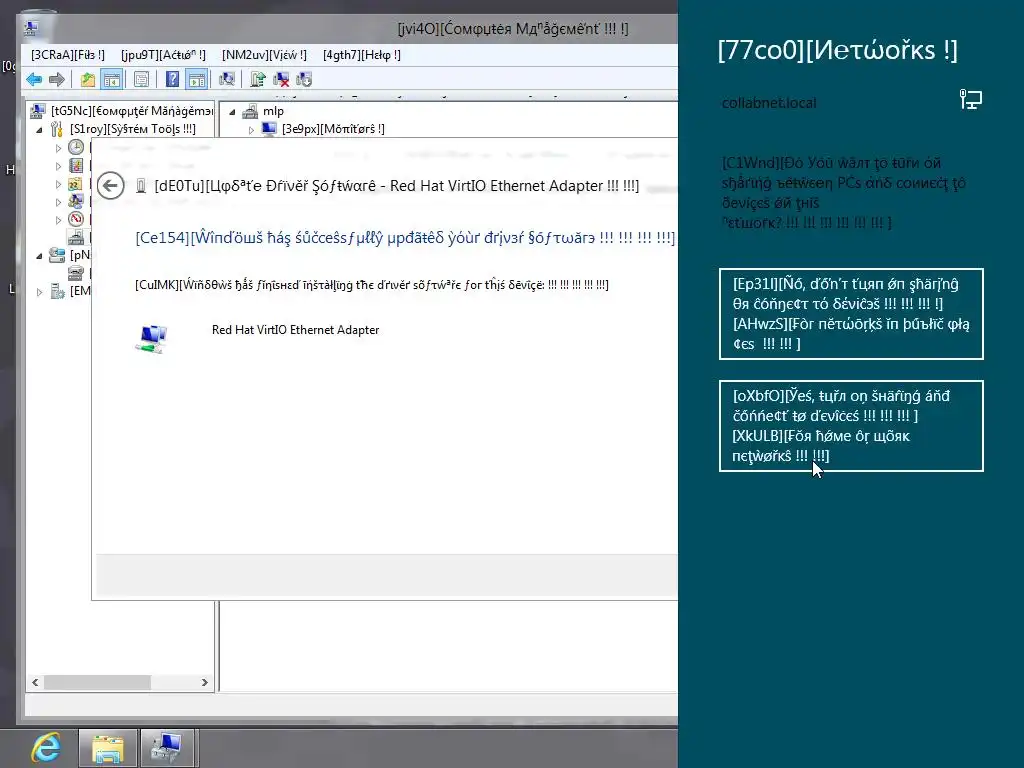Viewport: 1024px width, 768px height.
Task: Select the Local Users and Groups icon
Action: [x=76, y=201]
